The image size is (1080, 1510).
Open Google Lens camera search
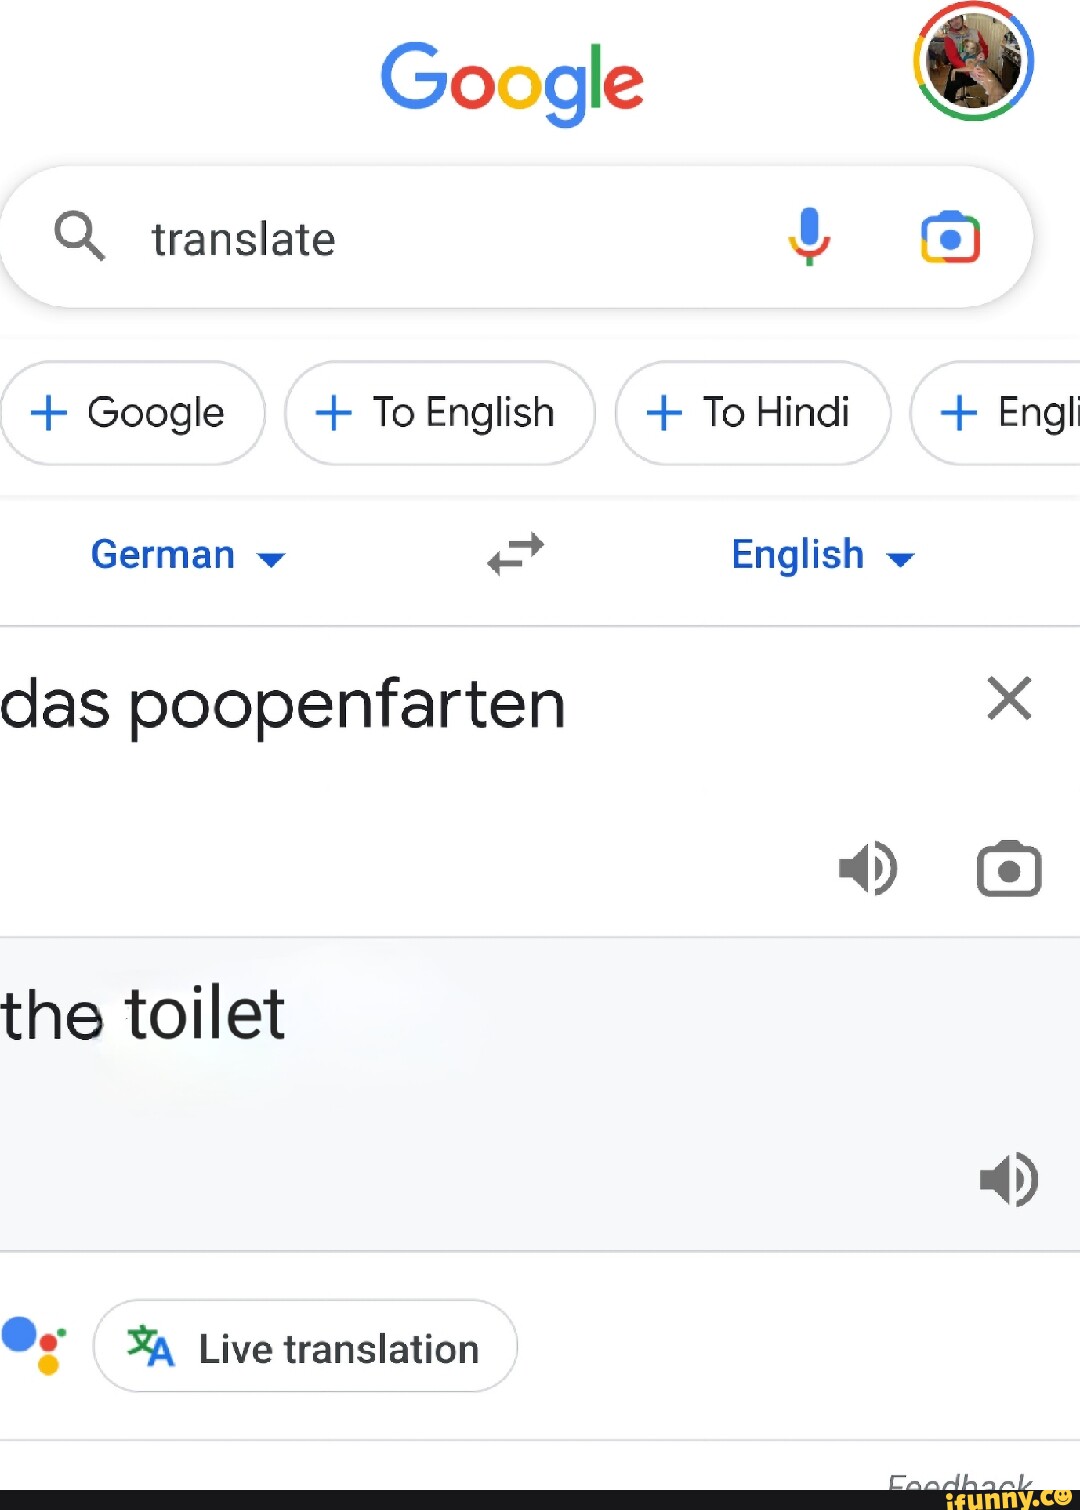[x=950, y=238]
